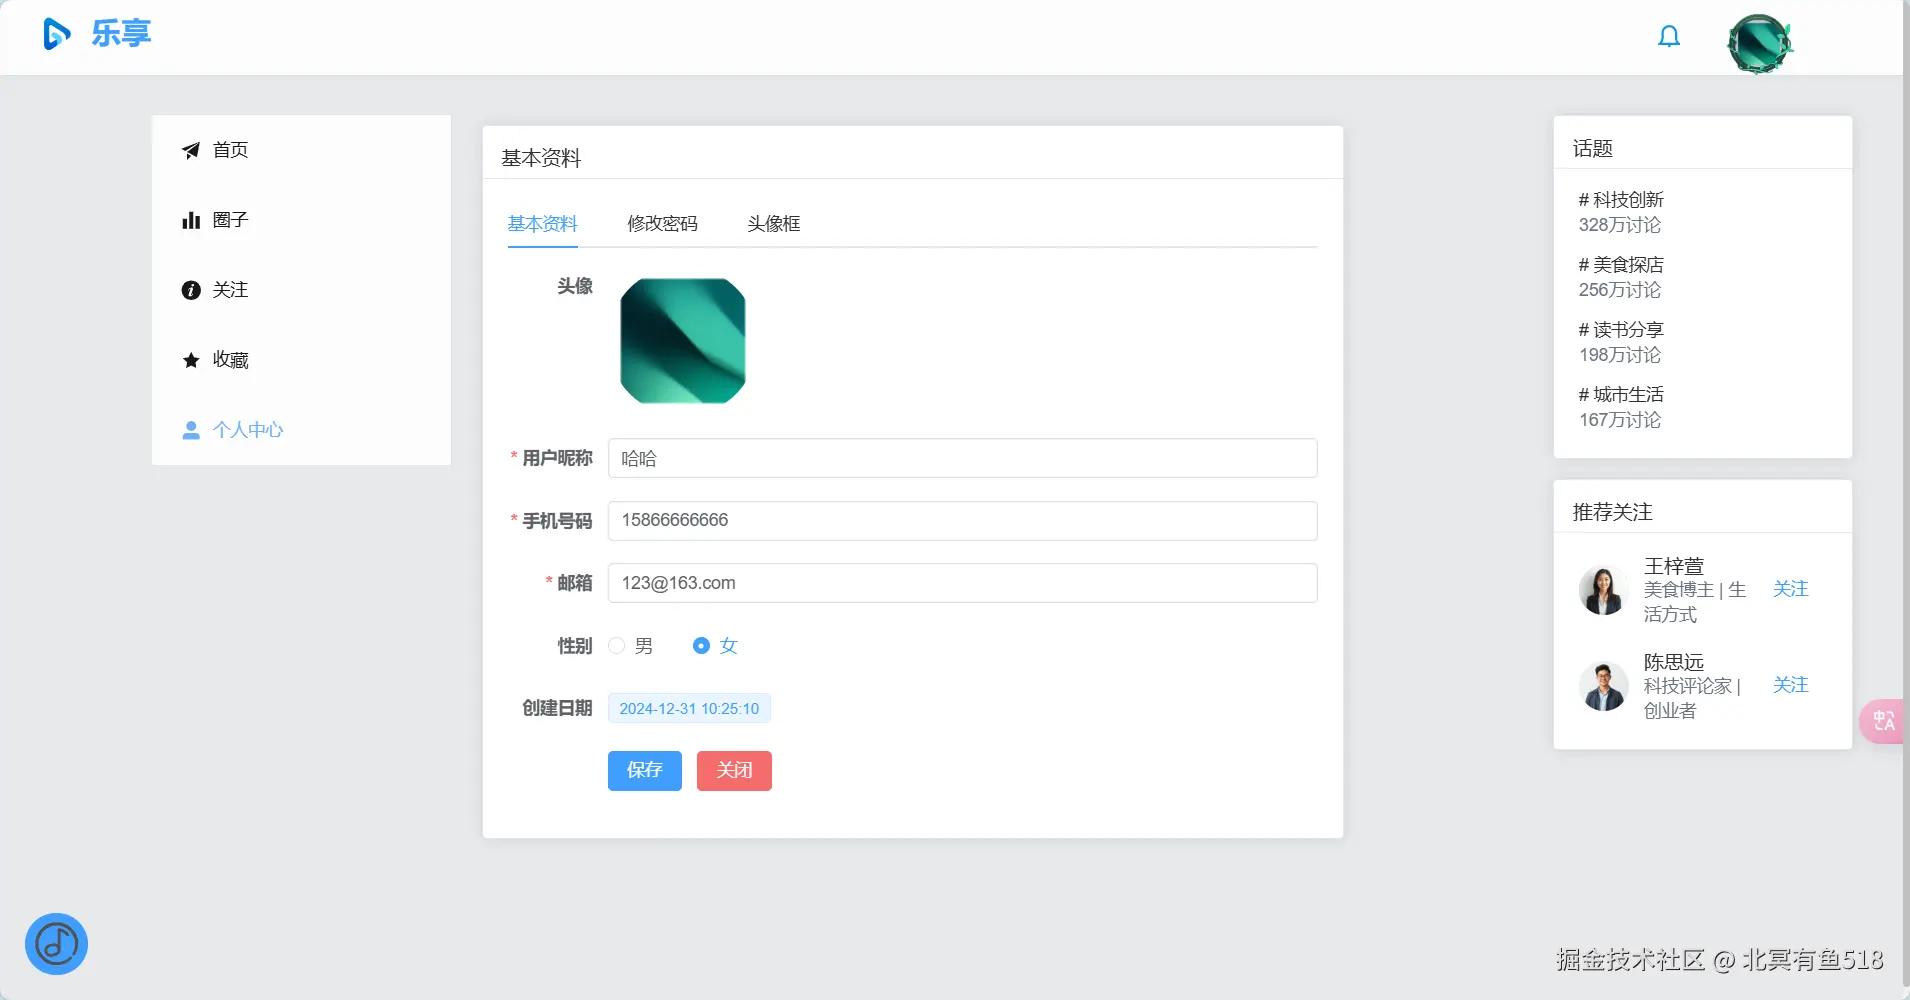Select the 女 gender radio button
Image resolution: width=1910 pixels, height=1000 pixels.
point(701,646)
